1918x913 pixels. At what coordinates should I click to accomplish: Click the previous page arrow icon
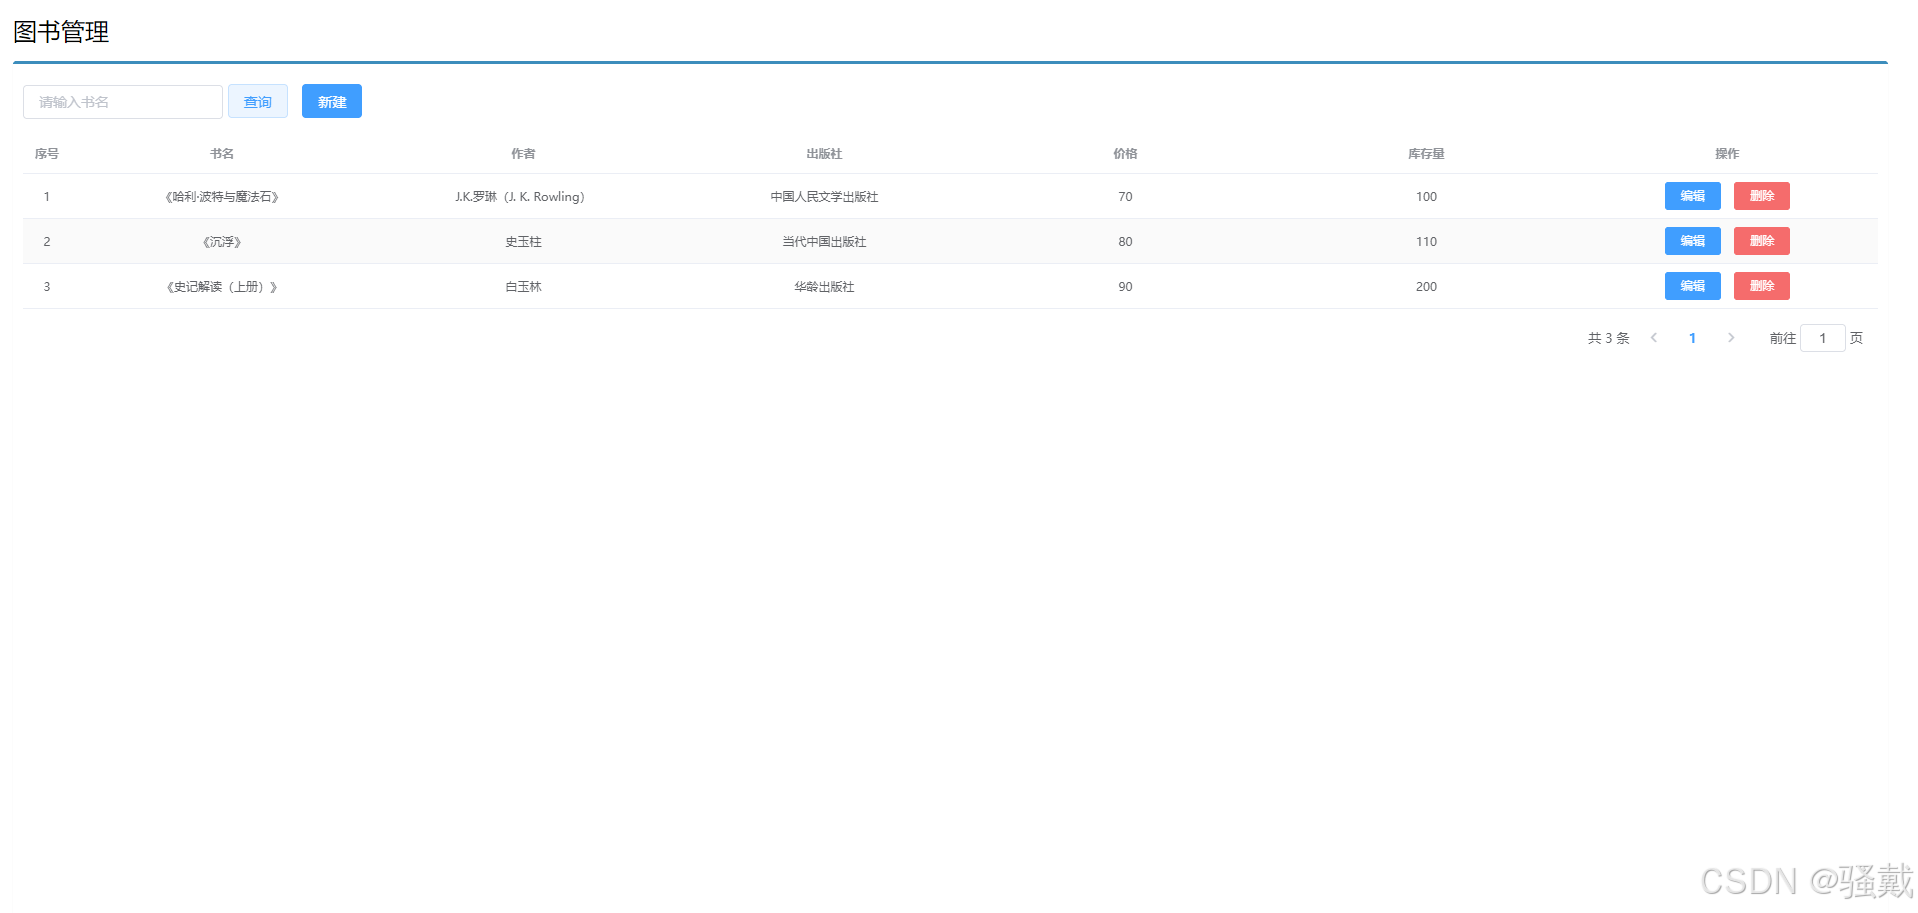click(1653, 338)
